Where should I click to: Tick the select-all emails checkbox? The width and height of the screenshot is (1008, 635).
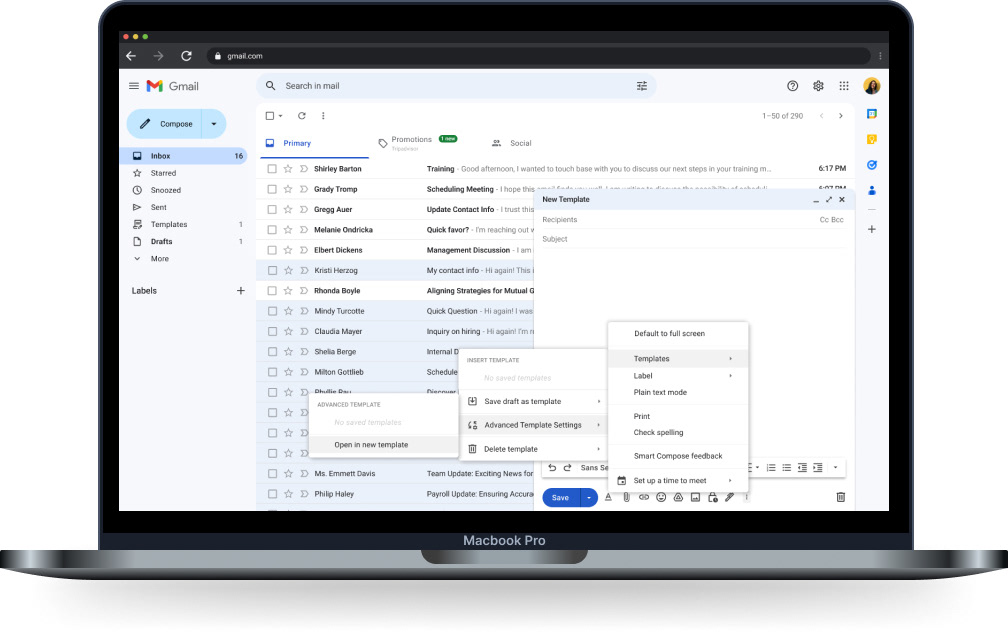[270, 116]
